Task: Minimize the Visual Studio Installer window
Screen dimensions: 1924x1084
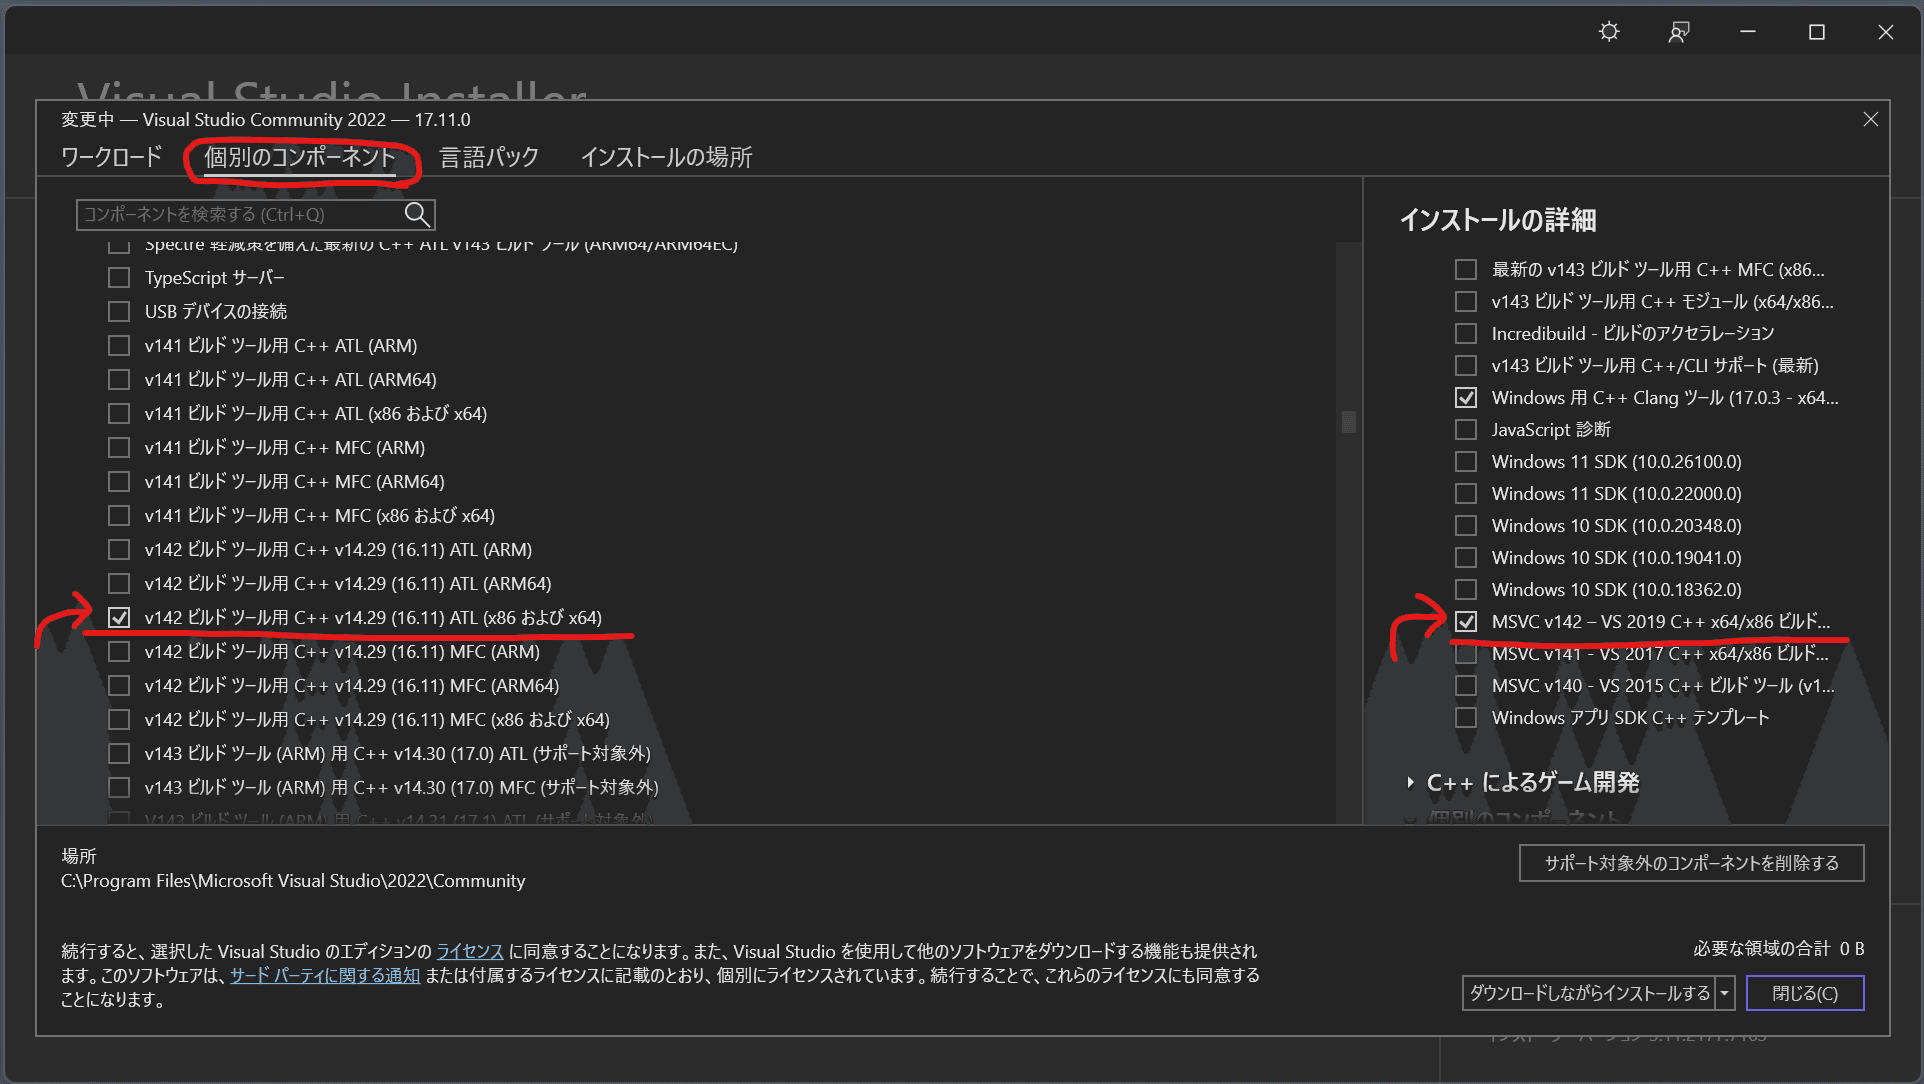Action: (x=1748, y=32)
